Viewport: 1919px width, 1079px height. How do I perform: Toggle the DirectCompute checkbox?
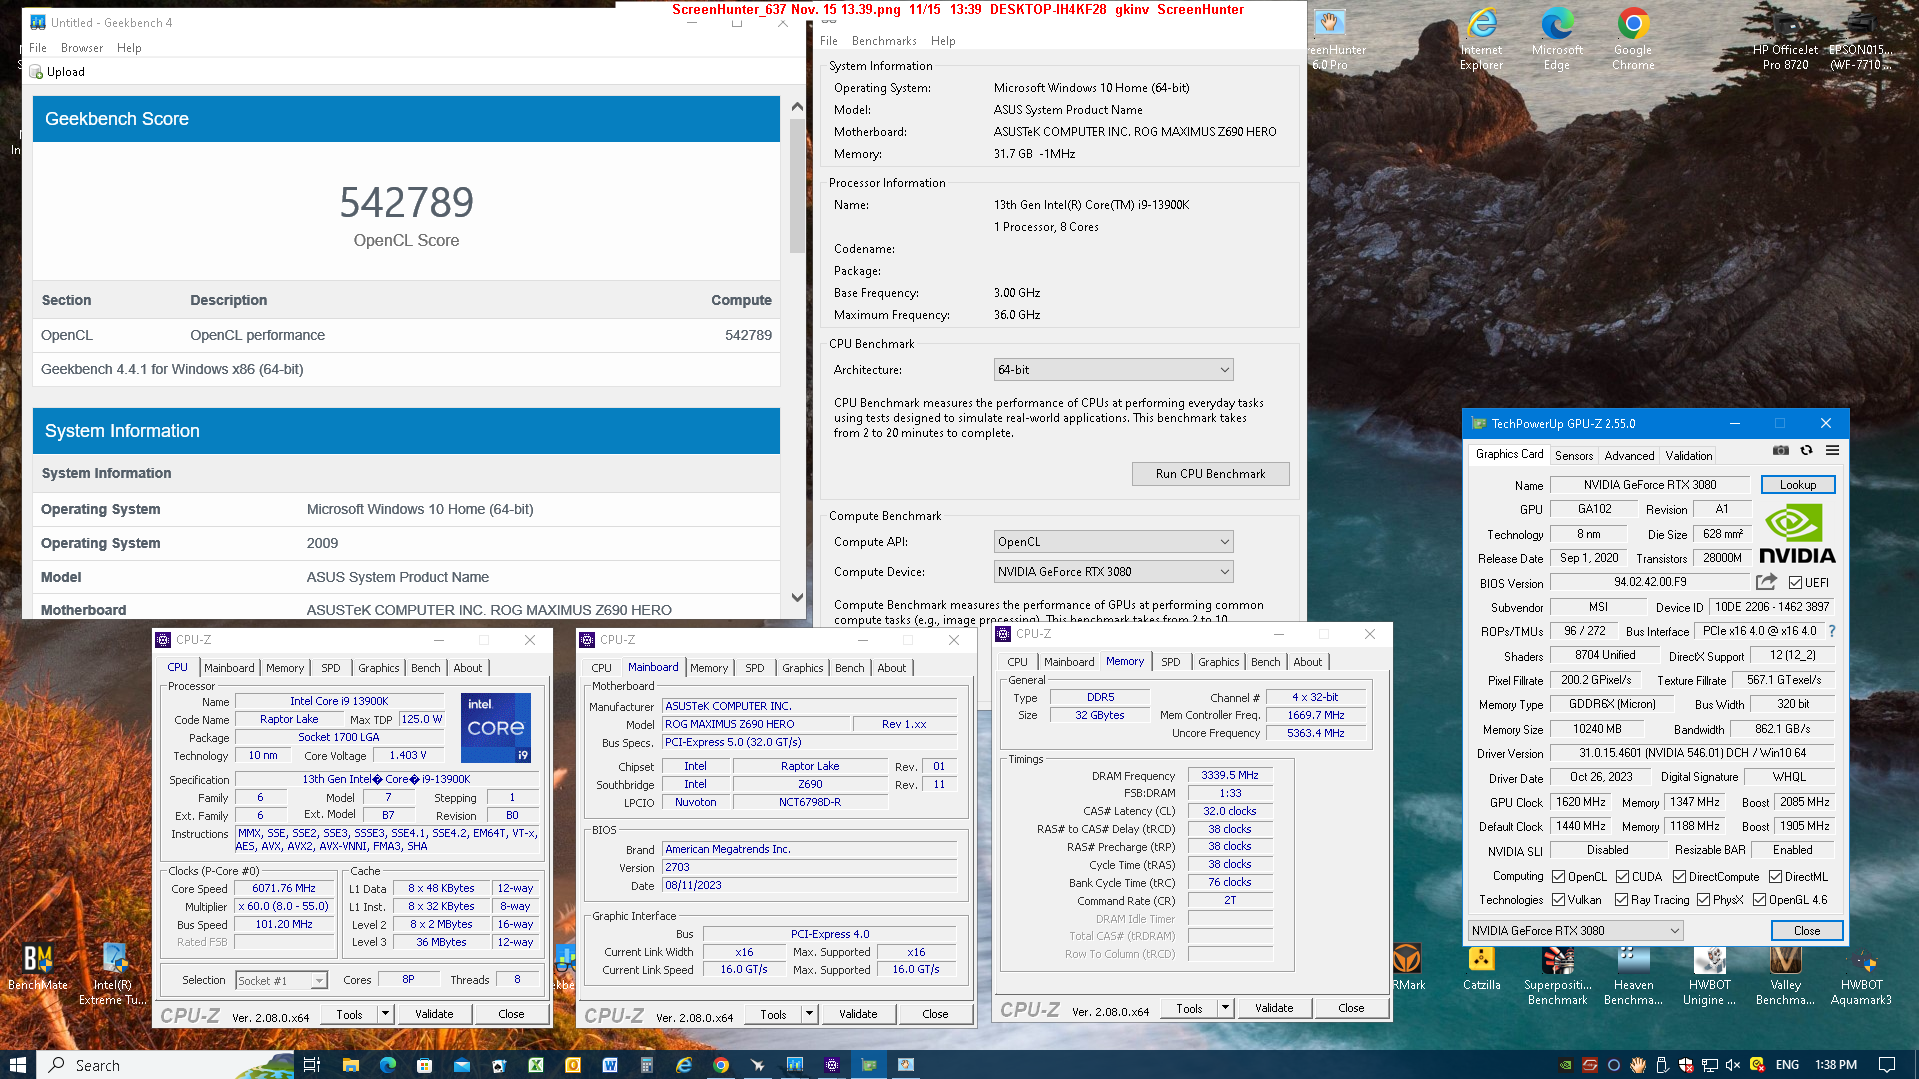1679,877
